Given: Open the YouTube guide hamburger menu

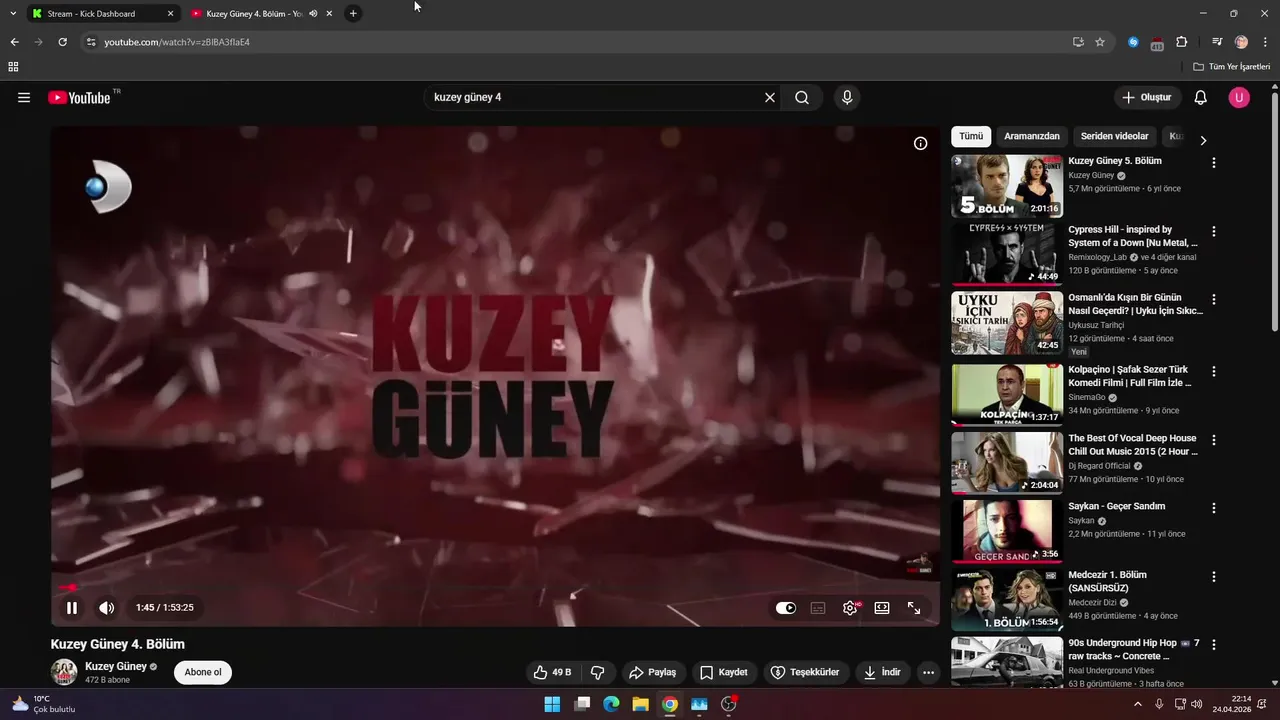Looking at the screenshot, I should pos(24,97).
